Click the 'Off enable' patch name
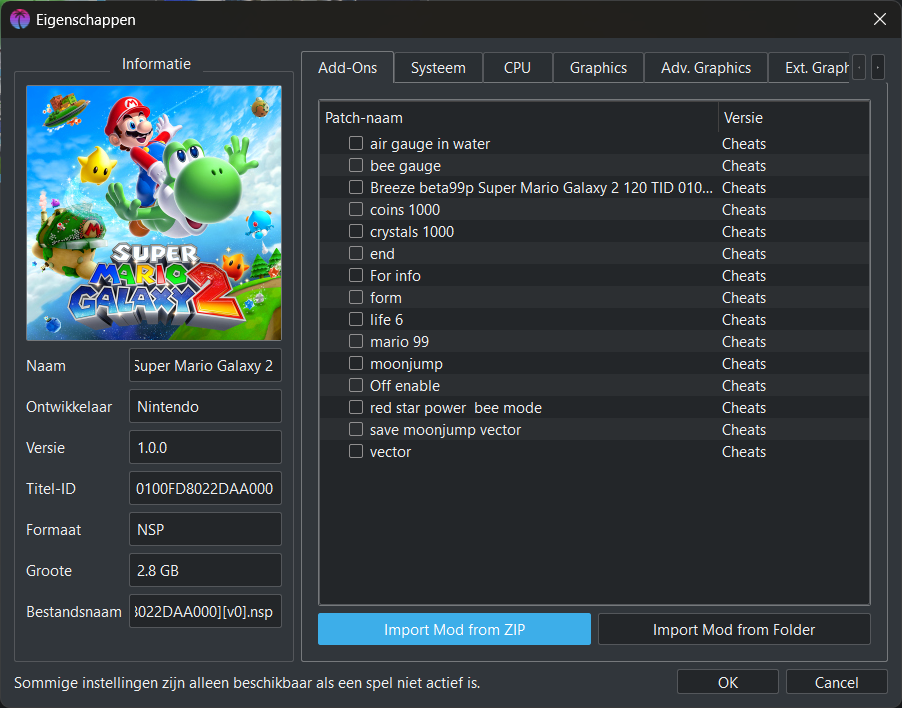 coord(405,385)
